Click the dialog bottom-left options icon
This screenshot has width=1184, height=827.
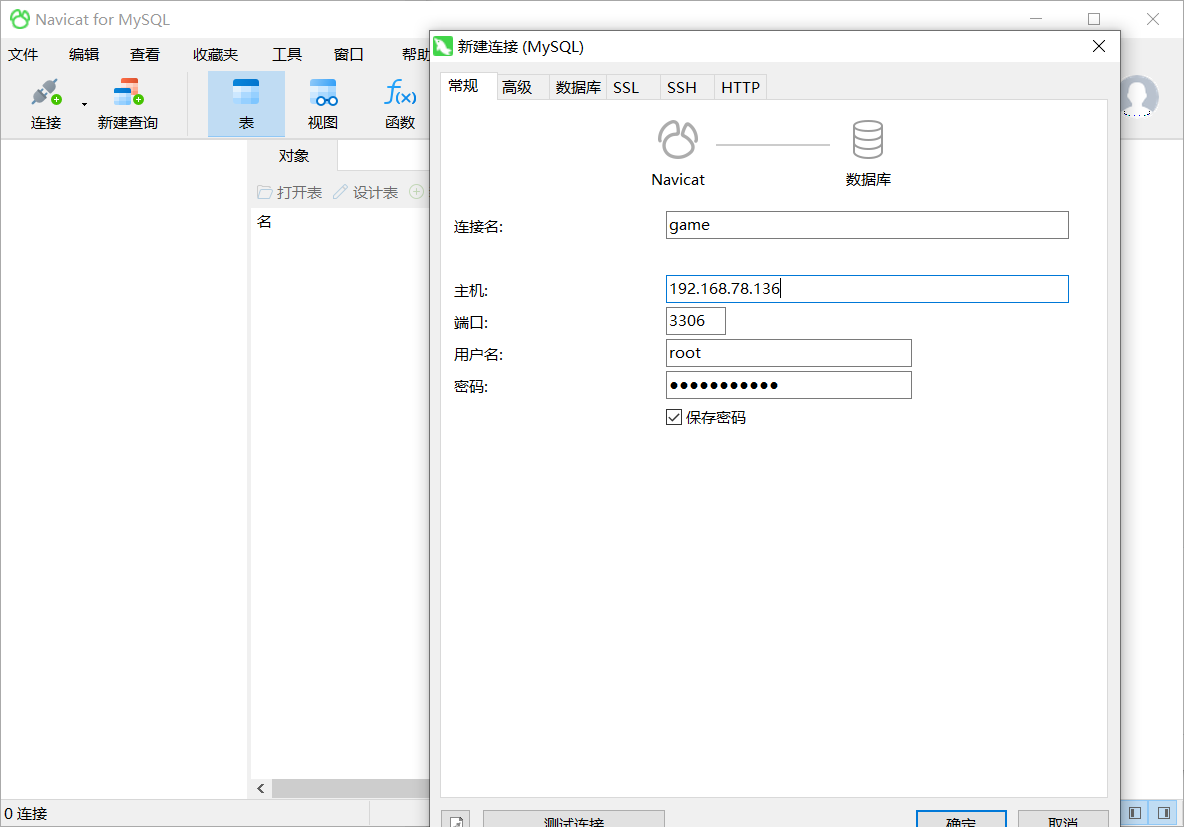point(456,819)
